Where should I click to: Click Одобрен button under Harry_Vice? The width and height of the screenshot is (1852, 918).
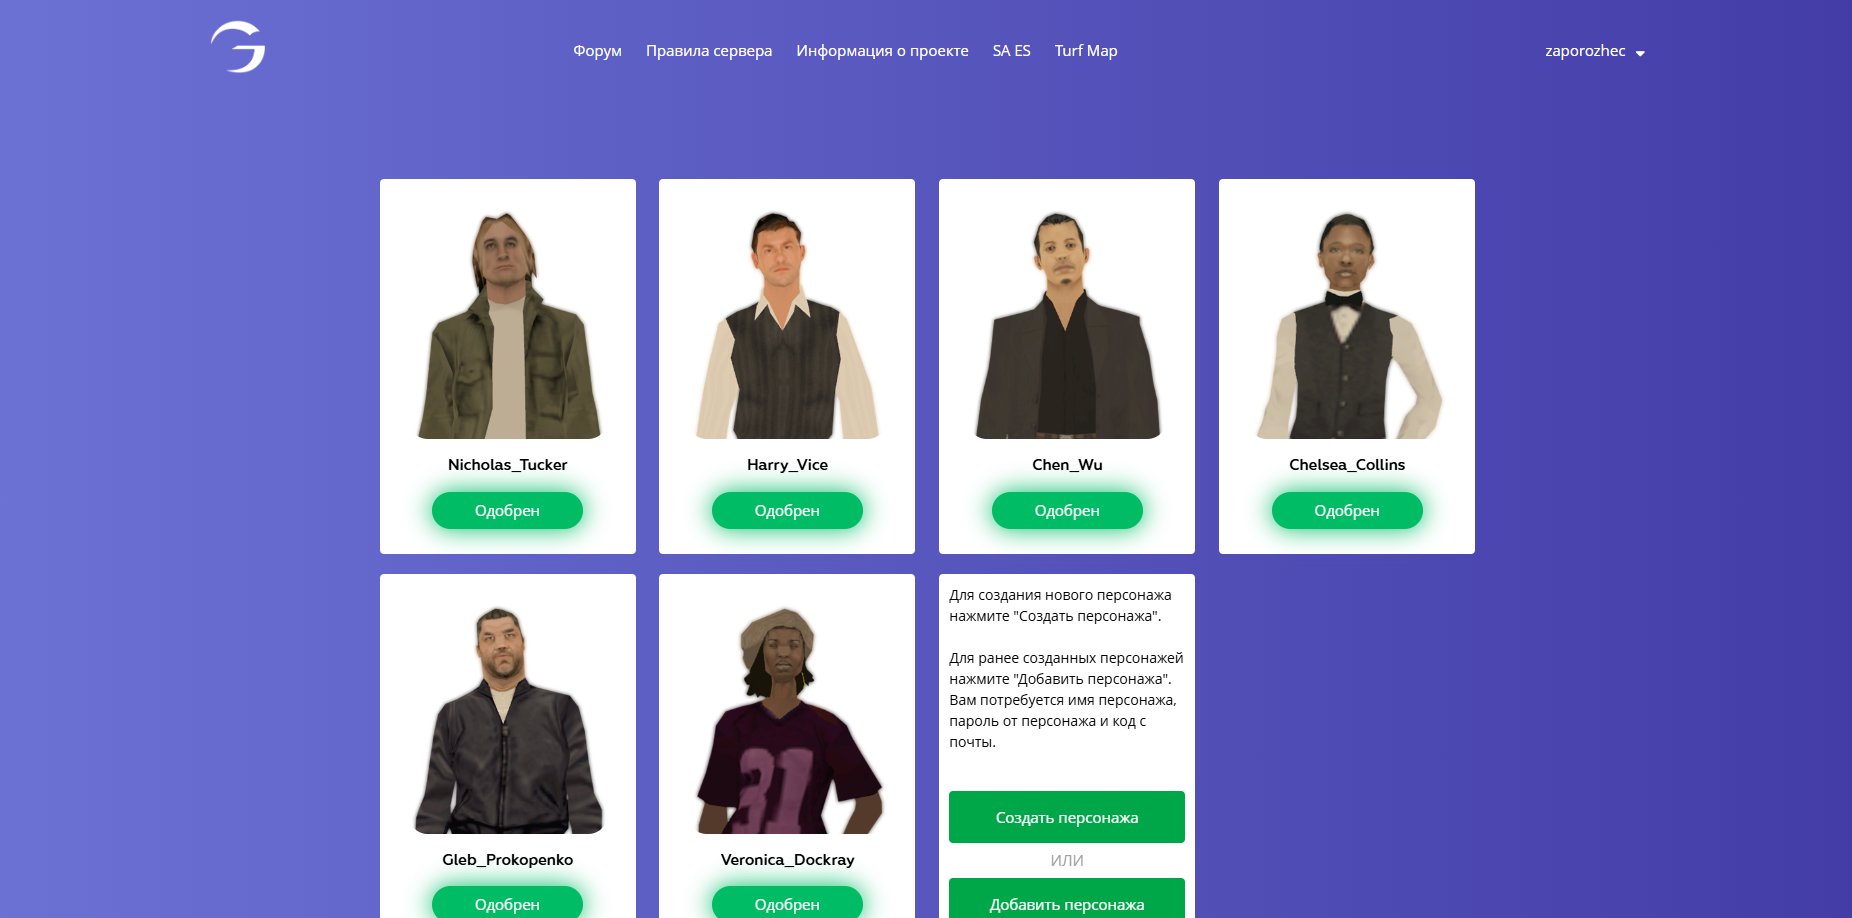(787, 510)
